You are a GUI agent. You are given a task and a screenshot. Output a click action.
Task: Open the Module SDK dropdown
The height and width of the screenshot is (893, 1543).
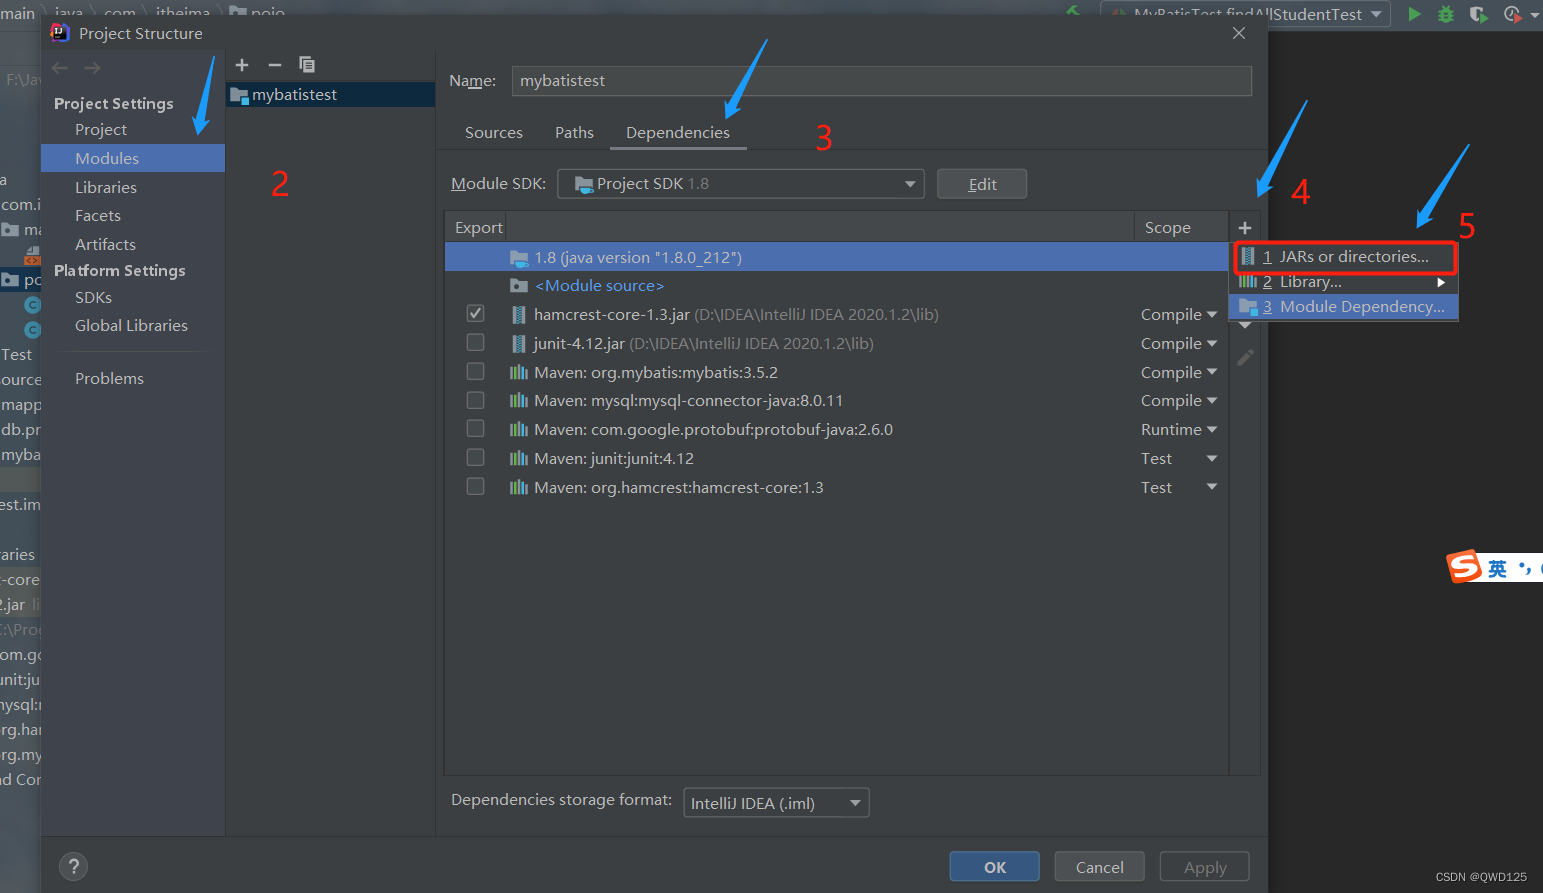coord(740,184)
